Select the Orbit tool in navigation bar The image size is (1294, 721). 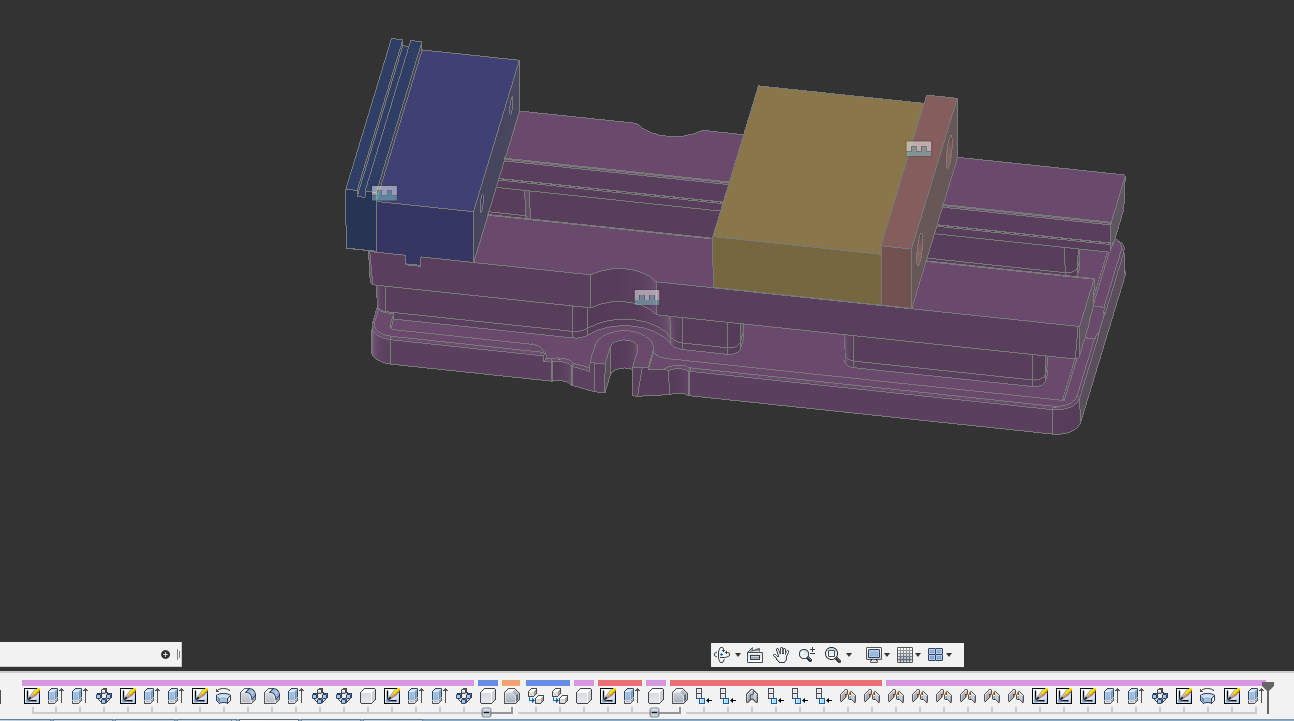click(x=722, y=655)
